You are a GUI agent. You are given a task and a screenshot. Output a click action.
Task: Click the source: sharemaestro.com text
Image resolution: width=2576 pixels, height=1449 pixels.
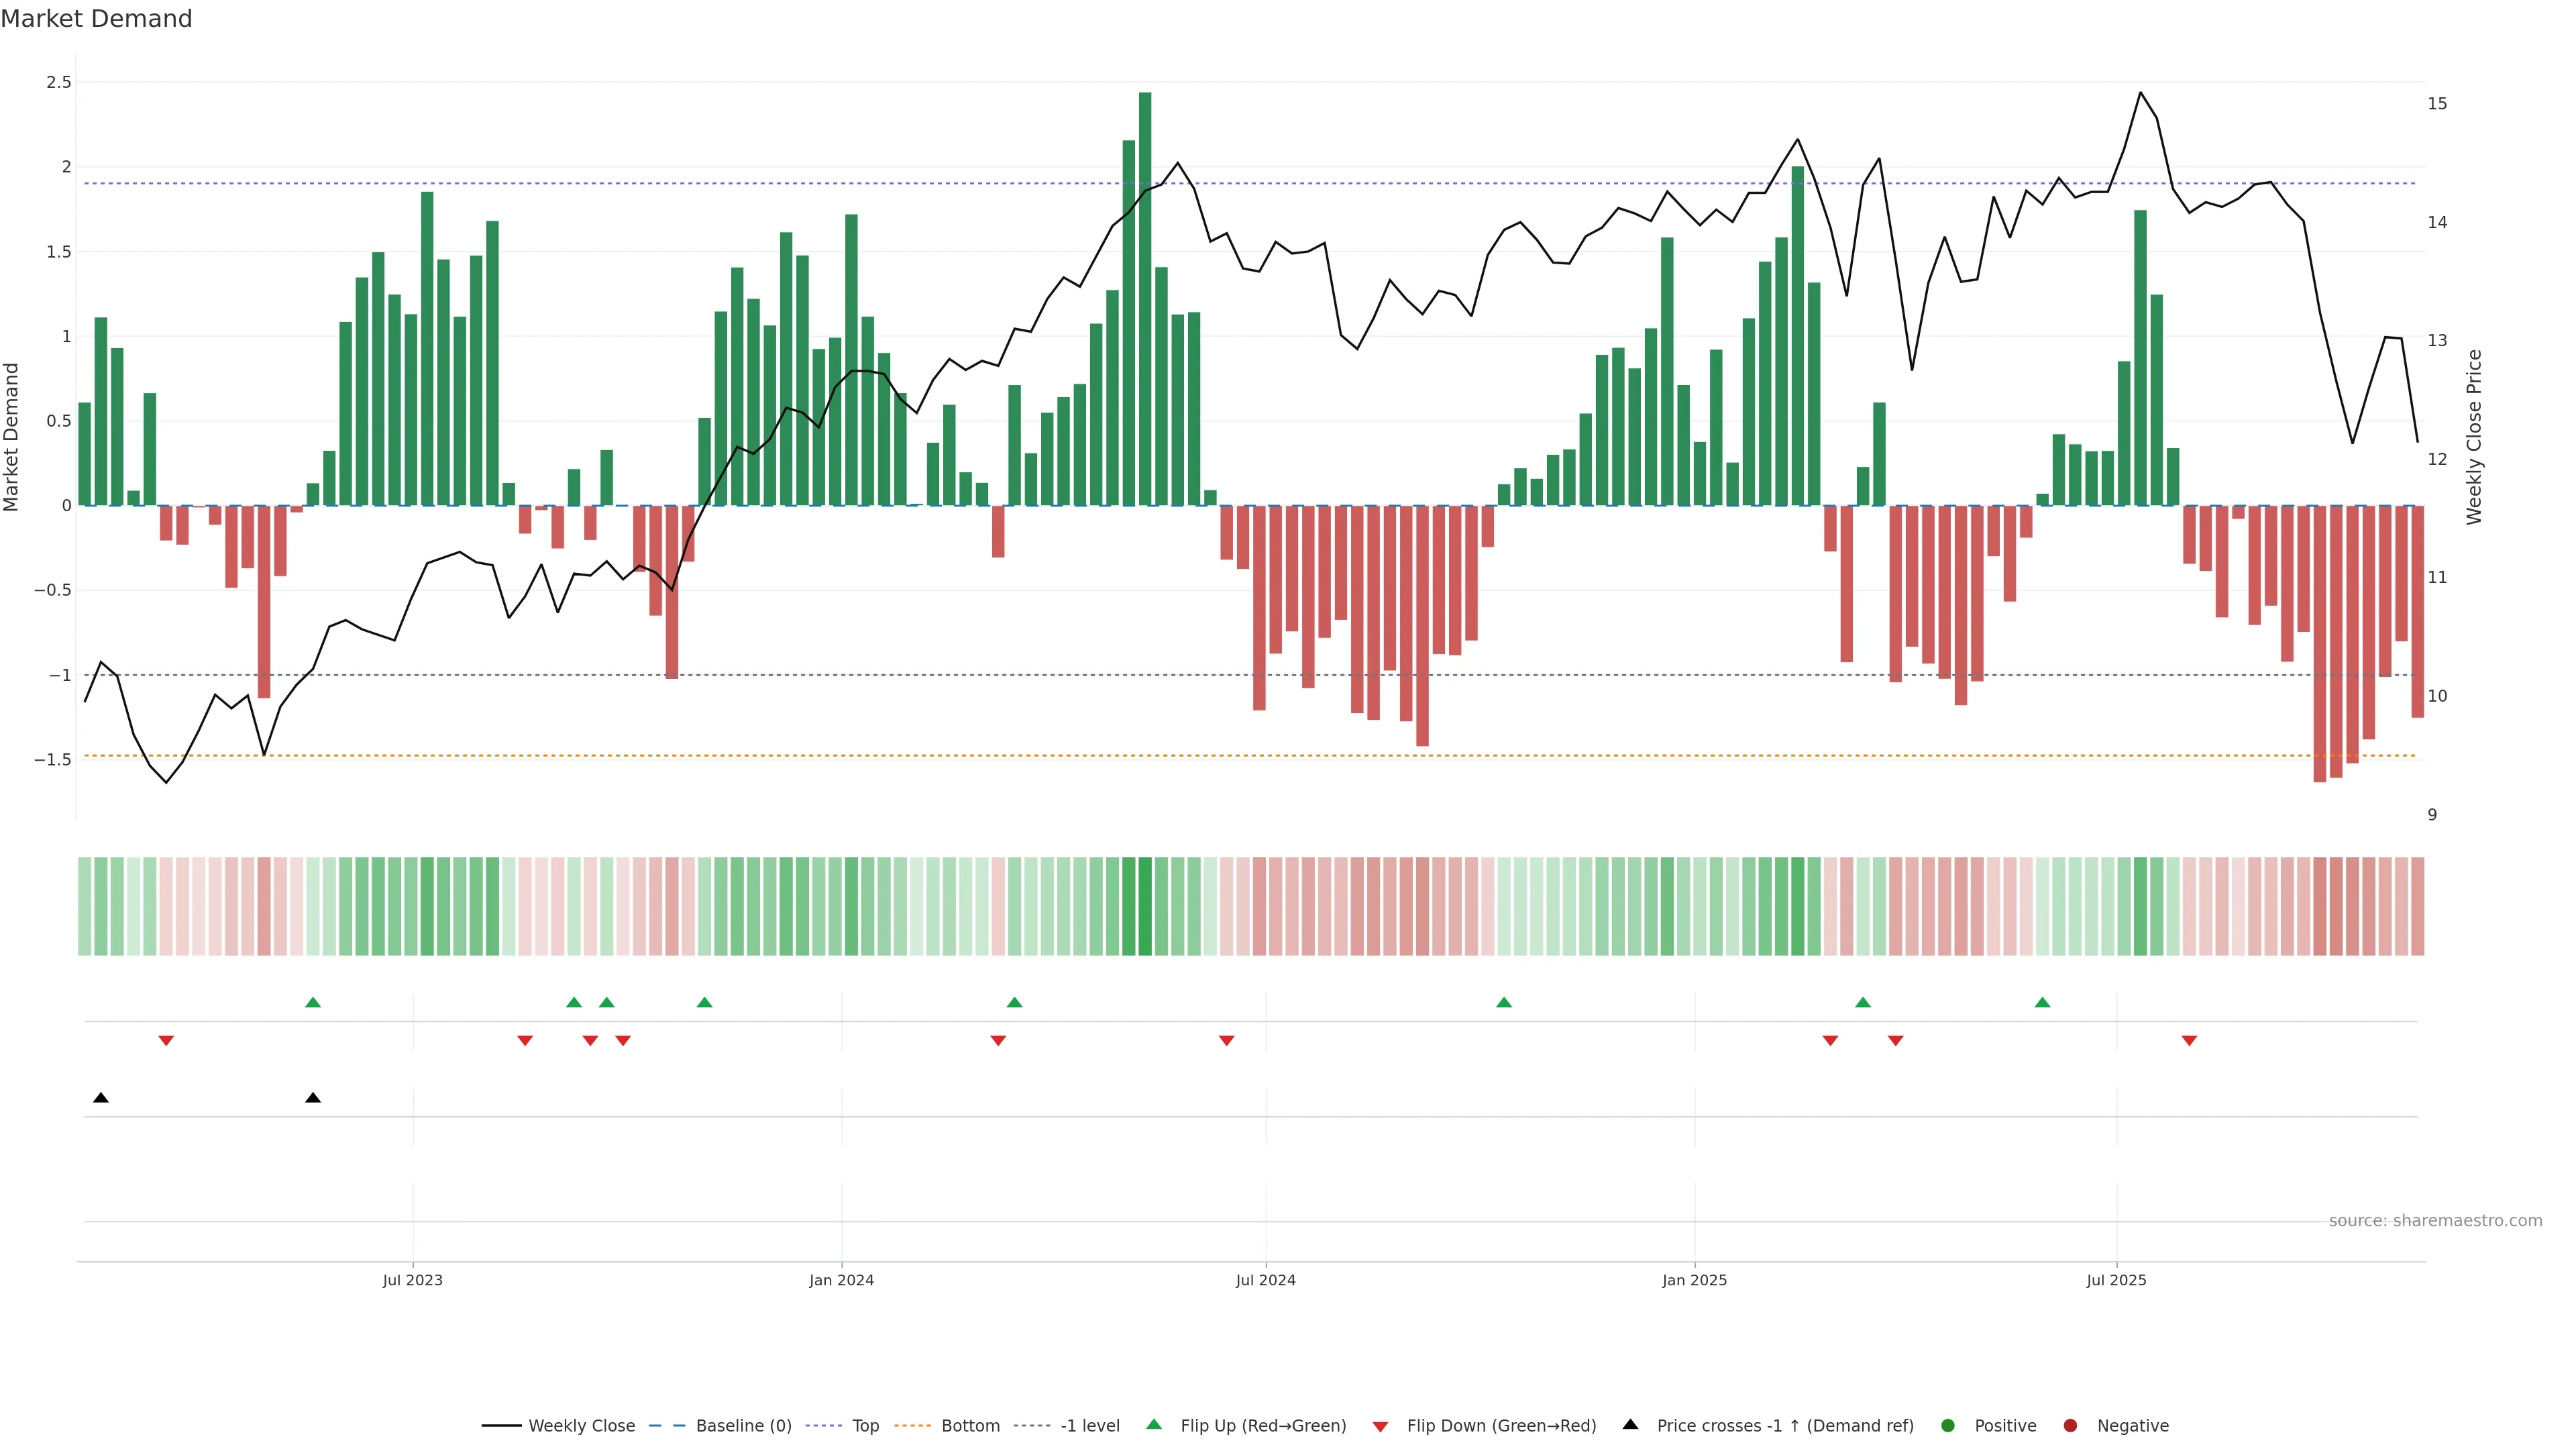[2435, 1221]
